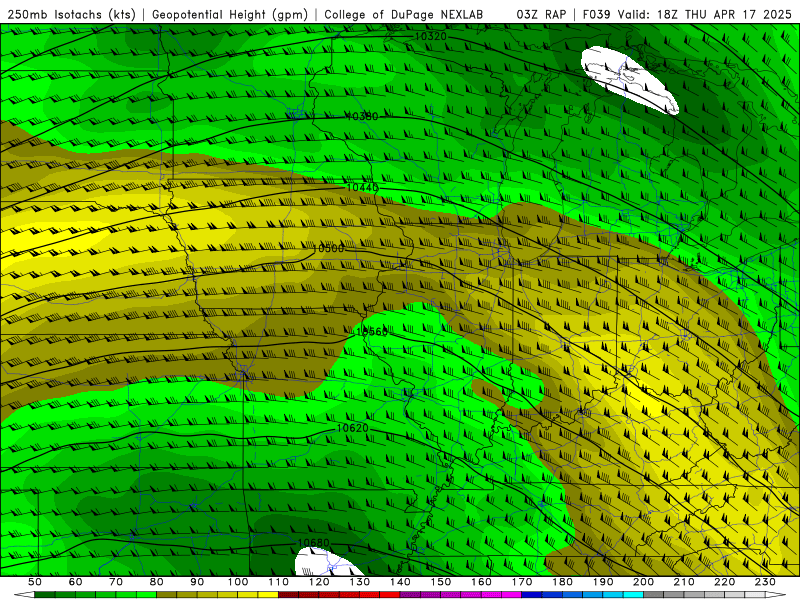Click the 140 value on the color scale
800x600 pixels.
pyautogui.click(x=400, y=582)
